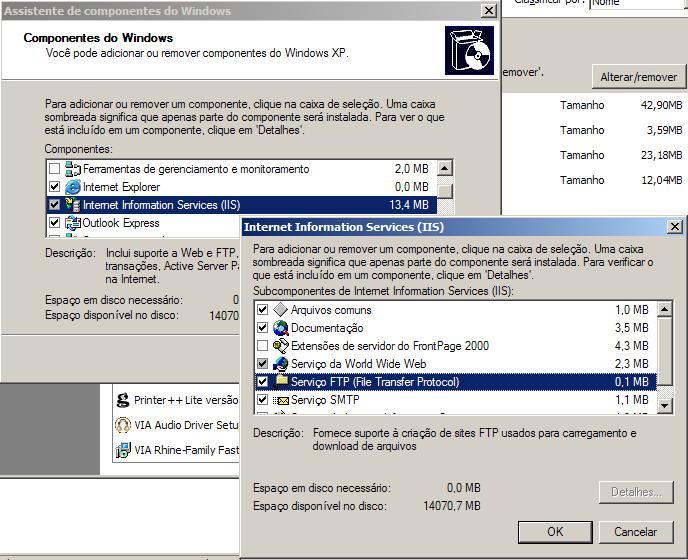Screen dimensions: 688x560
Task: Click Cancelar in the IIS dialog
Action: pyautogui.click(x=635, y=532)
